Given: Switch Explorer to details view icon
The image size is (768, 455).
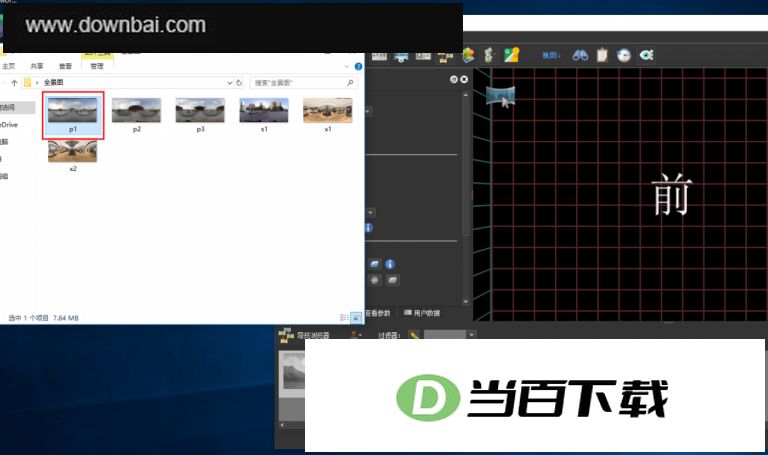Looking at the screenshot, I should pyautogui.click(x=344, y=318).
